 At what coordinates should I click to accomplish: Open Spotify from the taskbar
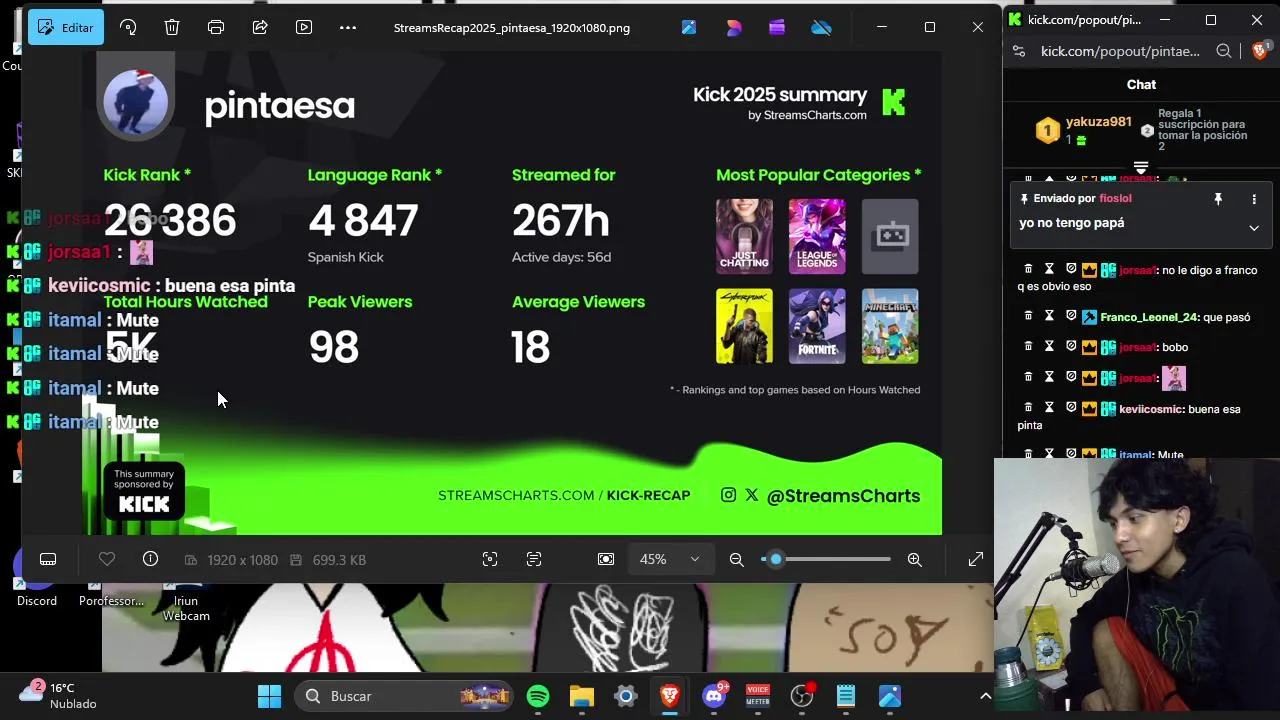click(538, 696)
